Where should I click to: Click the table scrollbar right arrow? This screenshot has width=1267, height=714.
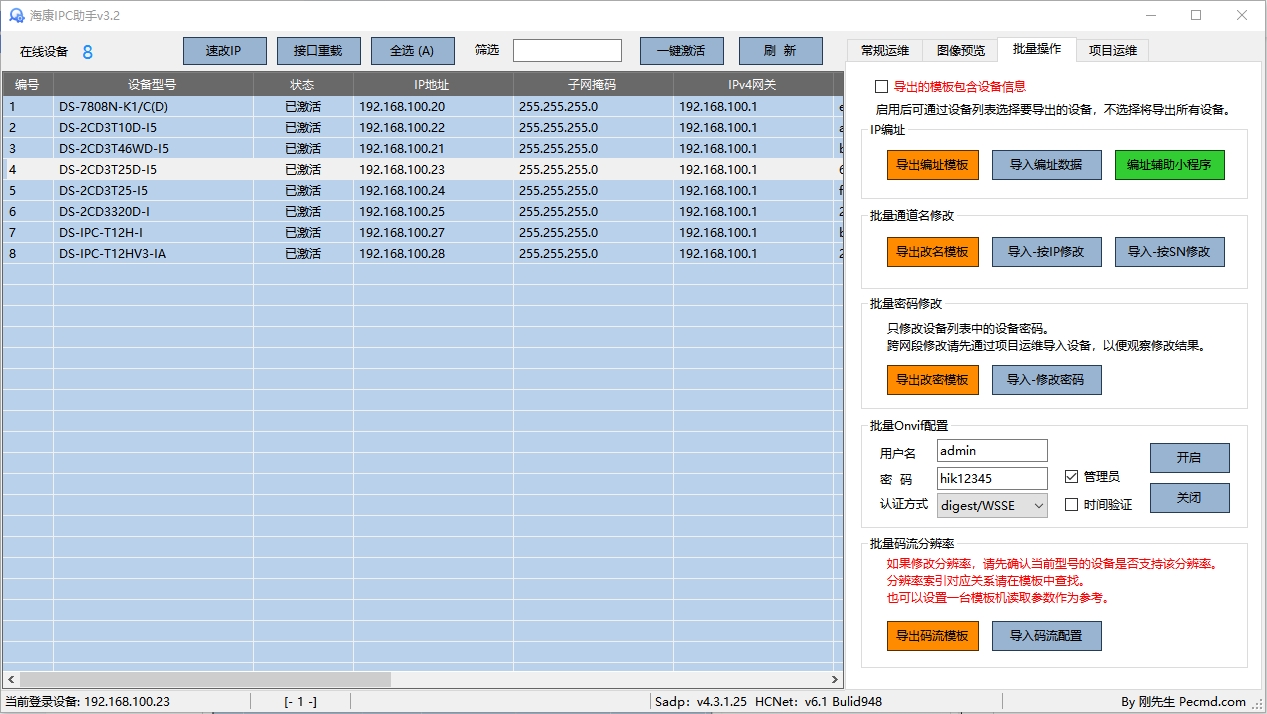(835, 679)
